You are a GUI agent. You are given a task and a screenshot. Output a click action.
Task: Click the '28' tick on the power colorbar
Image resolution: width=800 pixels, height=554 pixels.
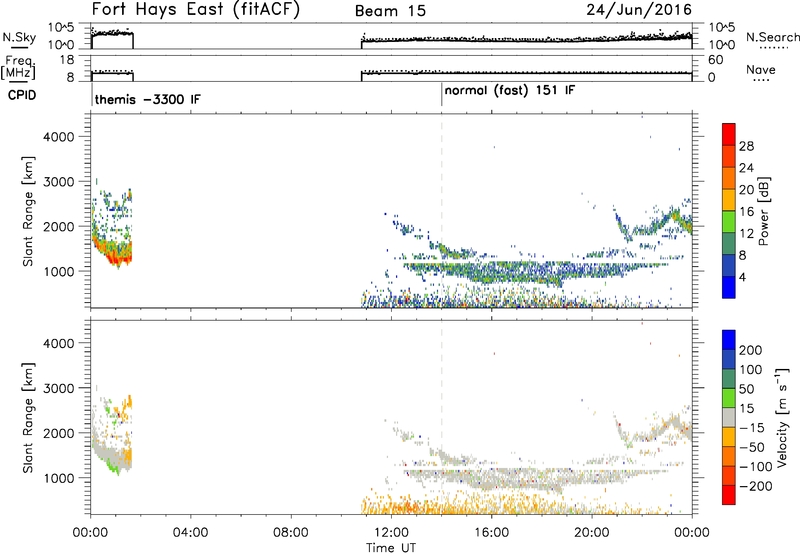click(x=746, y=146)
